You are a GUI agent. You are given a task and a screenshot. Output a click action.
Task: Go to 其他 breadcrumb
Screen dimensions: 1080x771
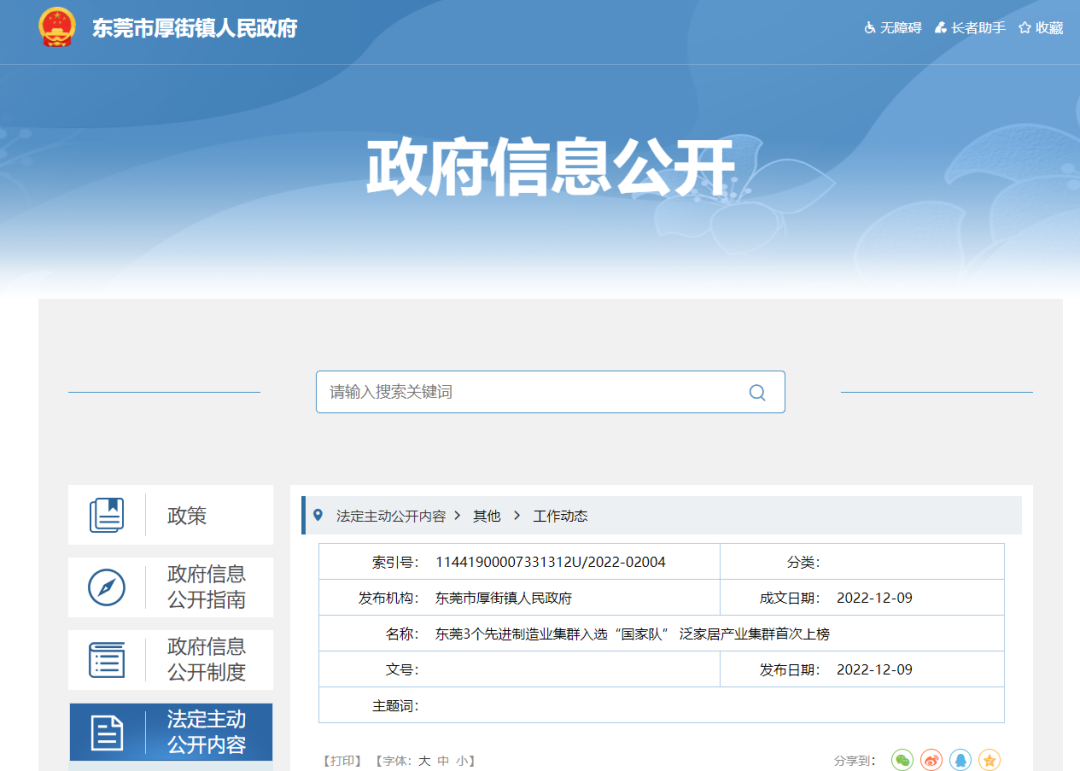coord(486,516)
